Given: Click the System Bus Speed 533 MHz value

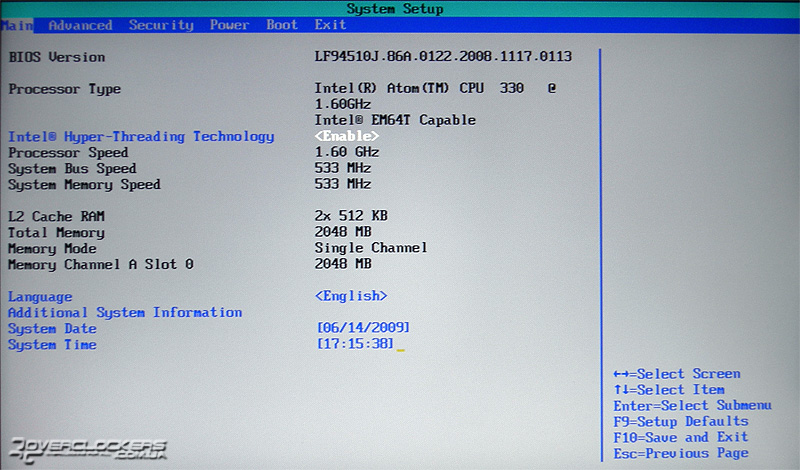Looking at the screenshot, I should (342, 168).
